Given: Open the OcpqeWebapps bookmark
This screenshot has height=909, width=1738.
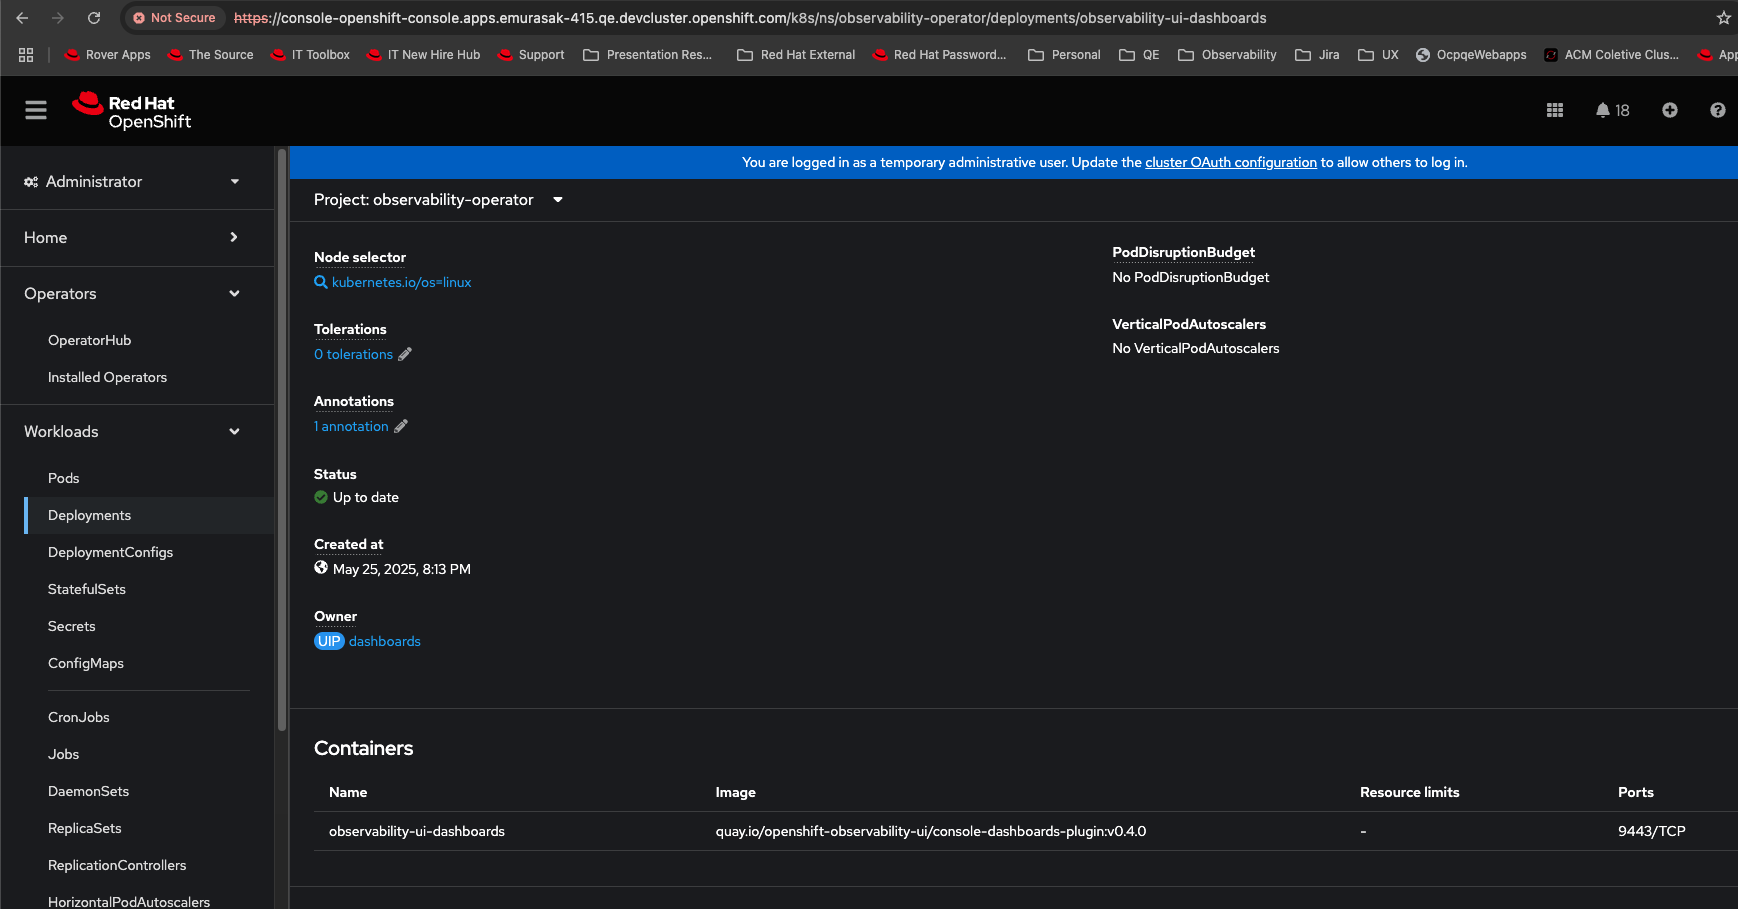Looking at the screenshot, I should pos(1471,55).
